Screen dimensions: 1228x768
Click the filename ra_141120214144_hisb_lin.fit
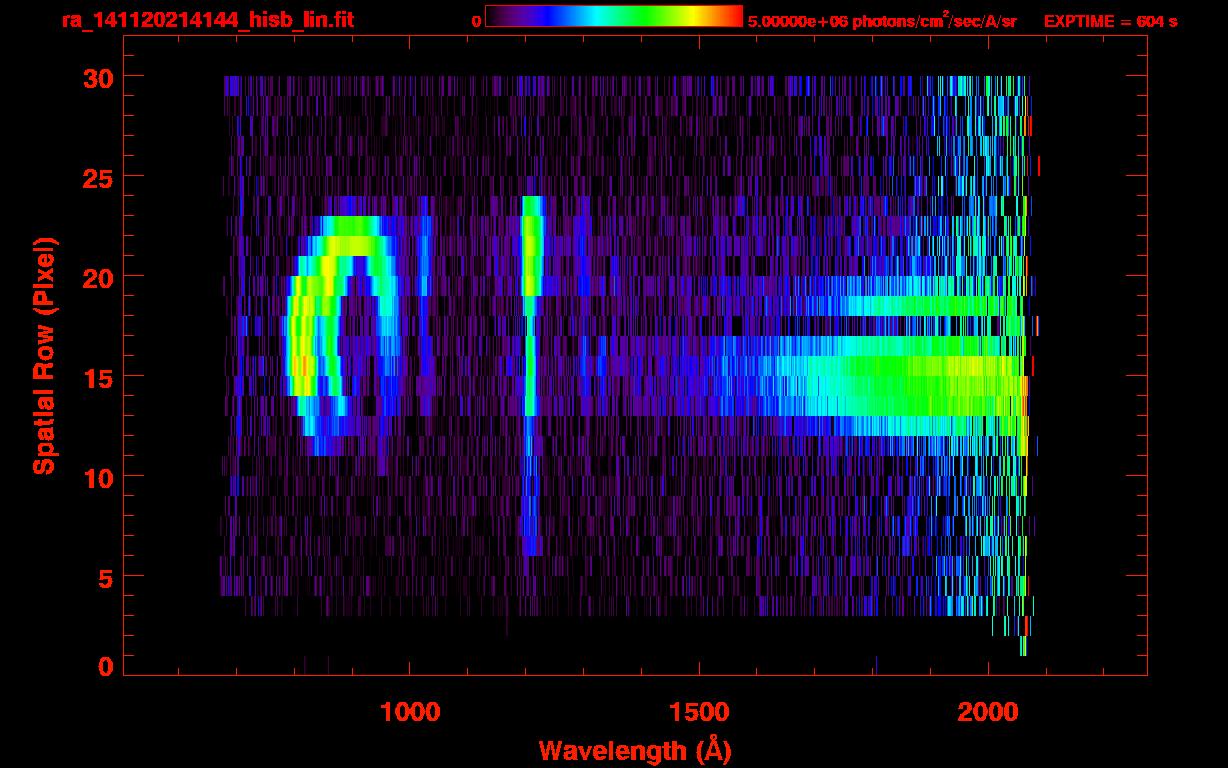(x=206, y=20)
